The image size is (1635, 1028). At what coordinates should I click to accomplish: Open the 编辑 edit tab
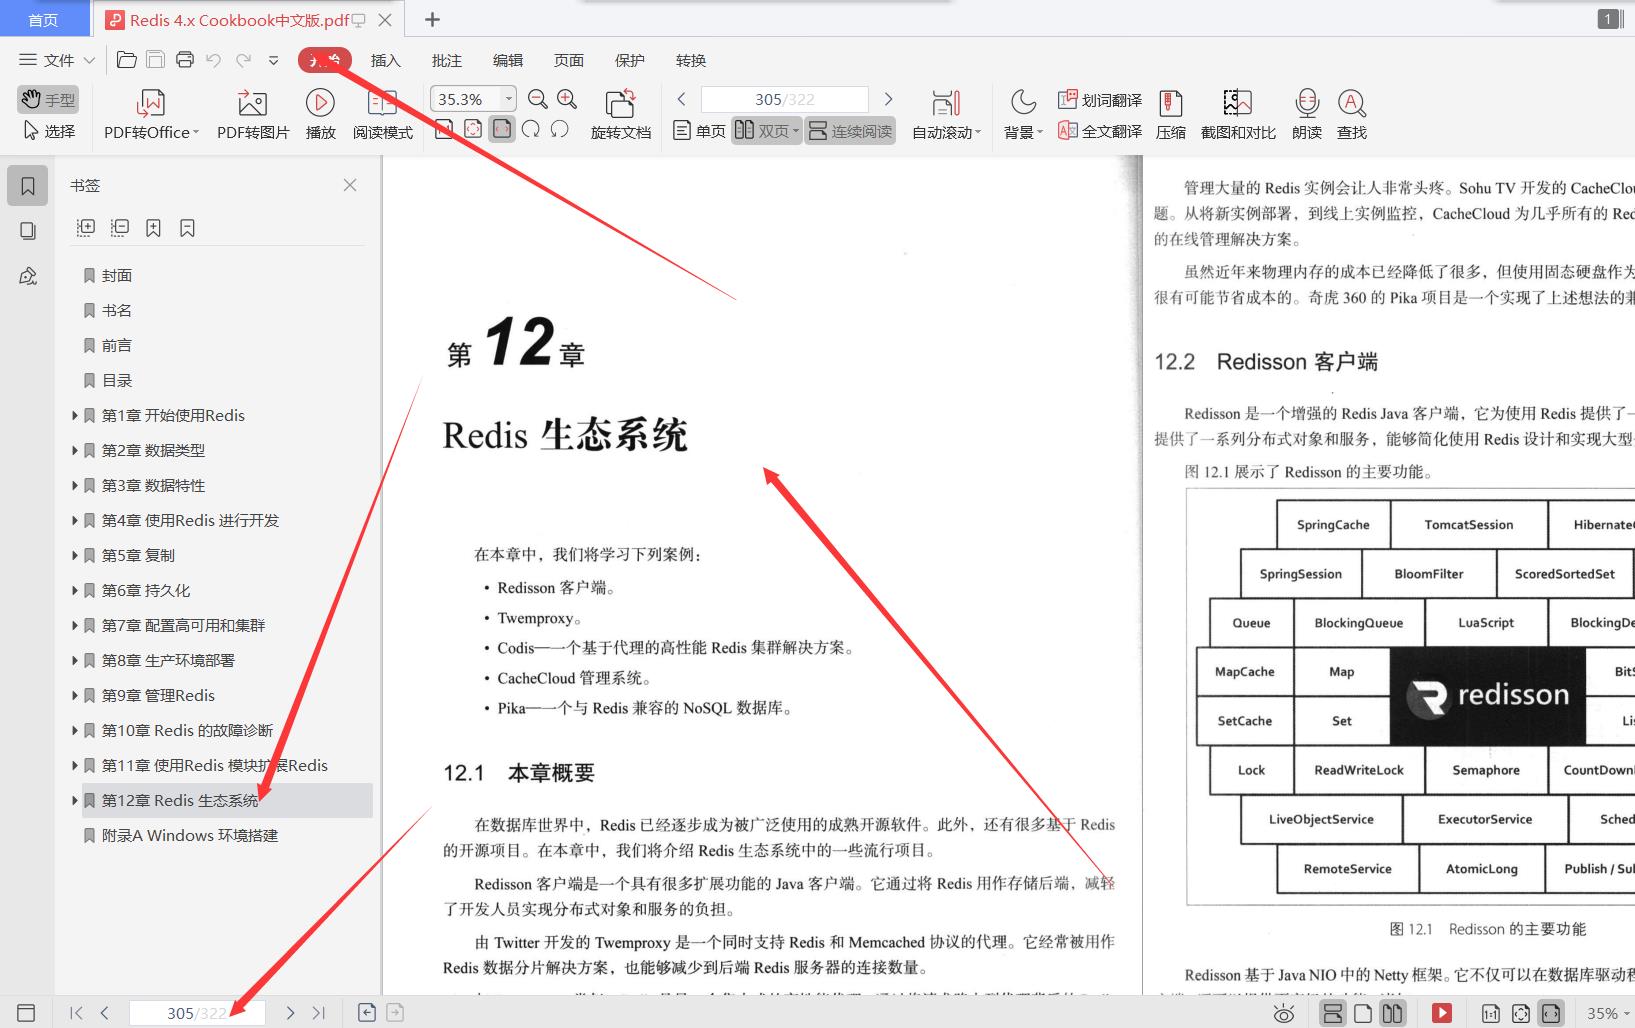coord(507,60)
